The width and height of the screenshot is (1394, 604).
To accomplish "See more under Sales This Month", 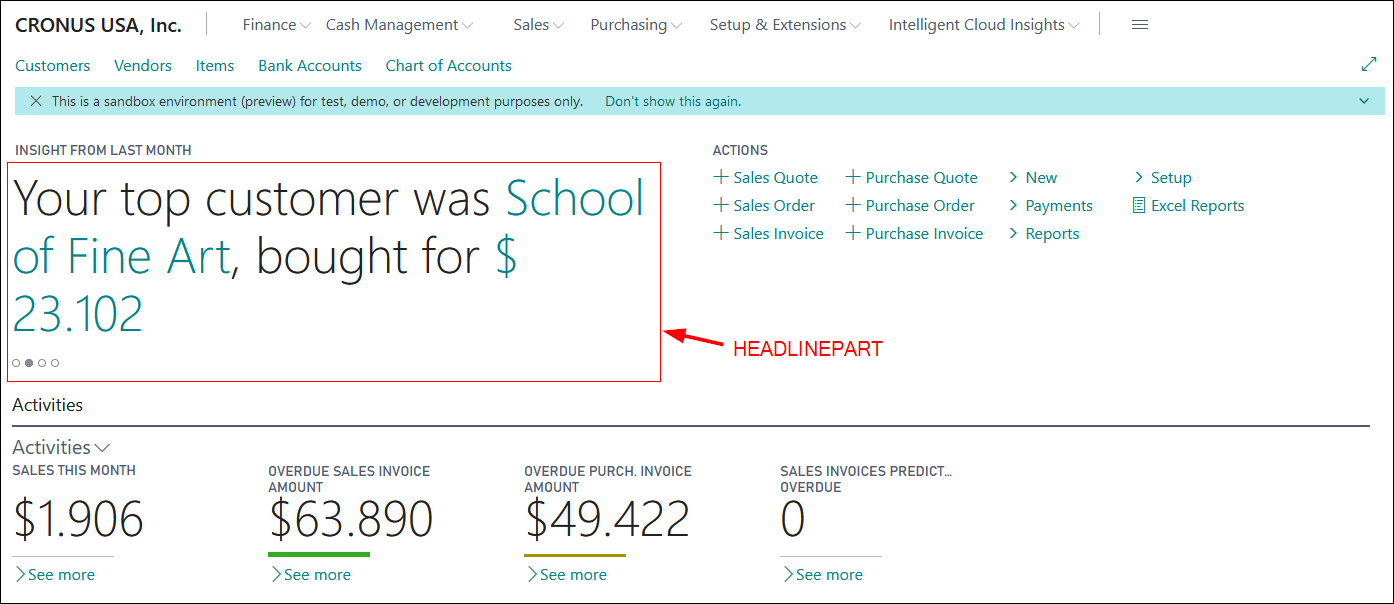I will pos(55,574).
